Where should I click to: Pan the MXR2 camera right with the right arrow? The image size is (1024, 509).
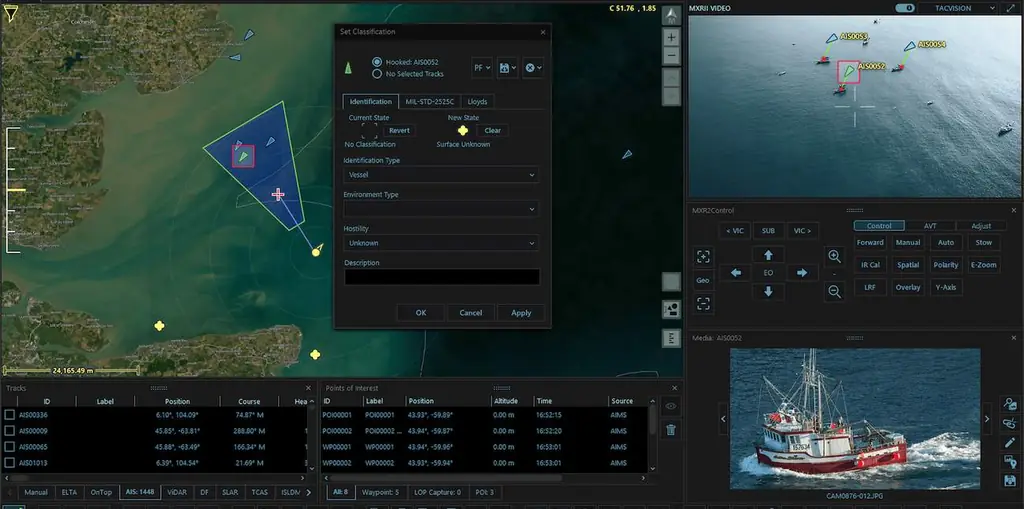click(x=801, y=273)
